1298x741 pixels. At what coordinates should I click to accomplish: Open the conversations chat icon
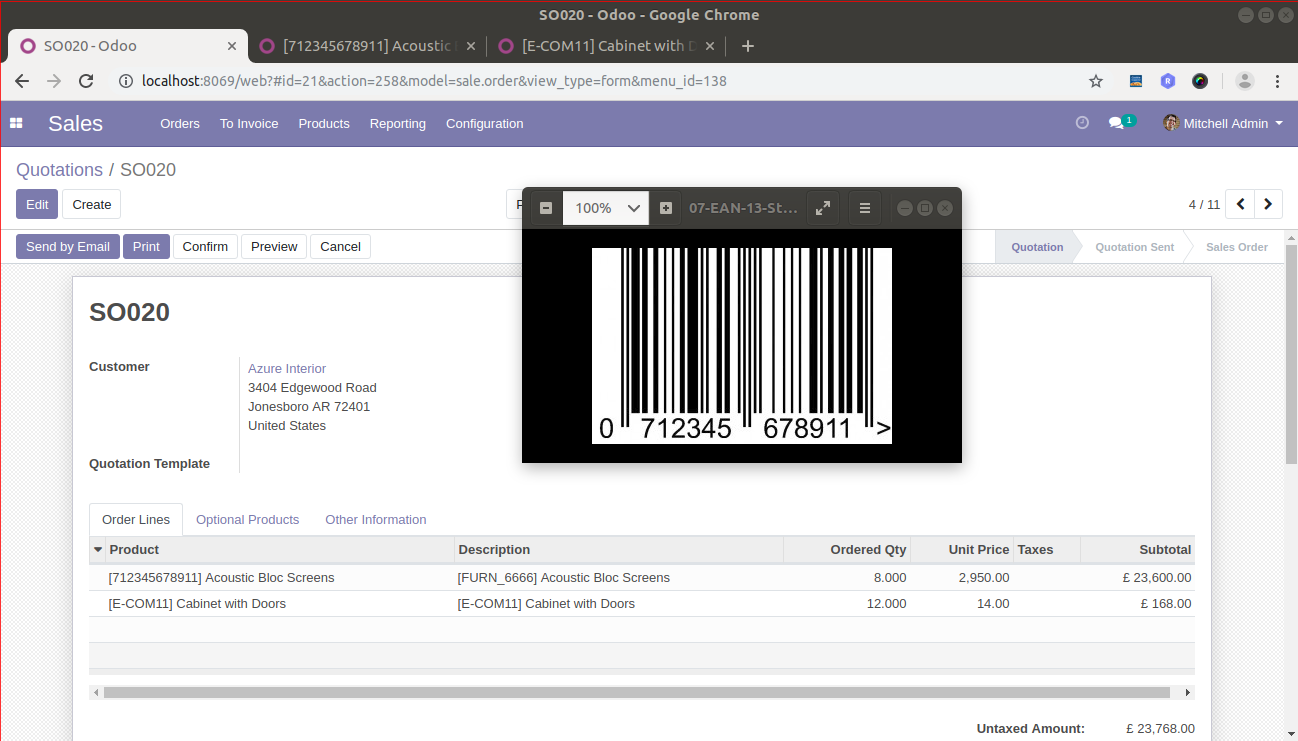pyautogui.click(x=1116, y=123)
